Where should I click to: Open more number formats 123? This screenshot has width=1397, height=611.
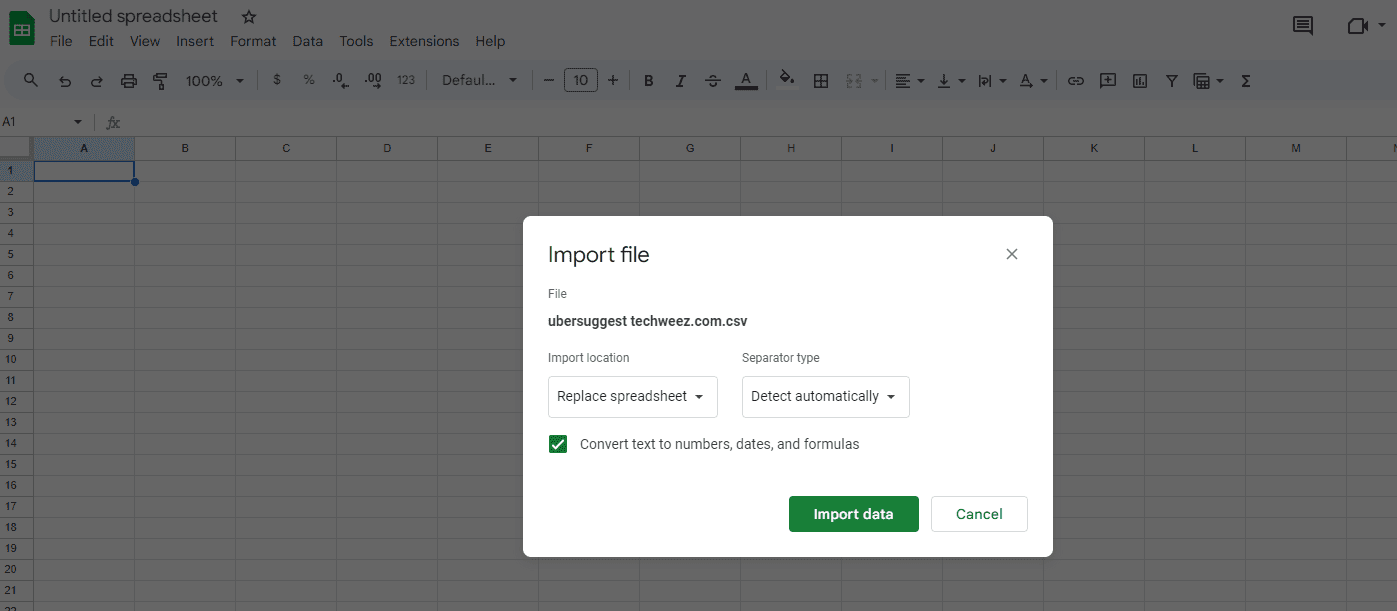pyautogui.click(x=406, y=81)
